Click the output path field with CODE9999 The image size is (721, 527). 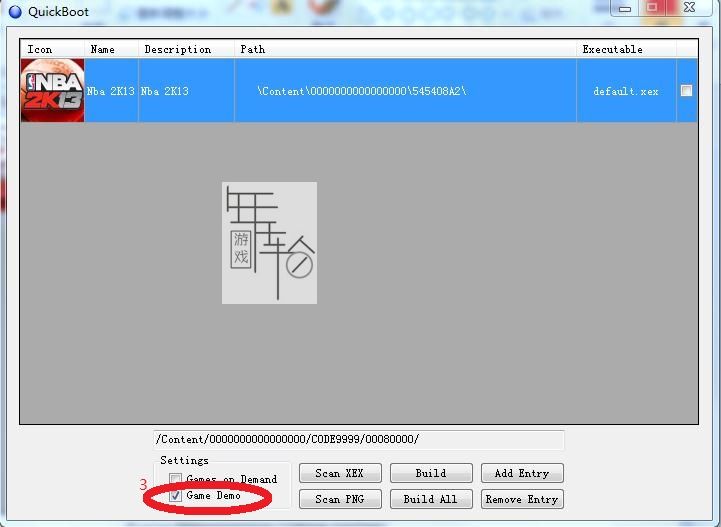click(x=359, y=440)
